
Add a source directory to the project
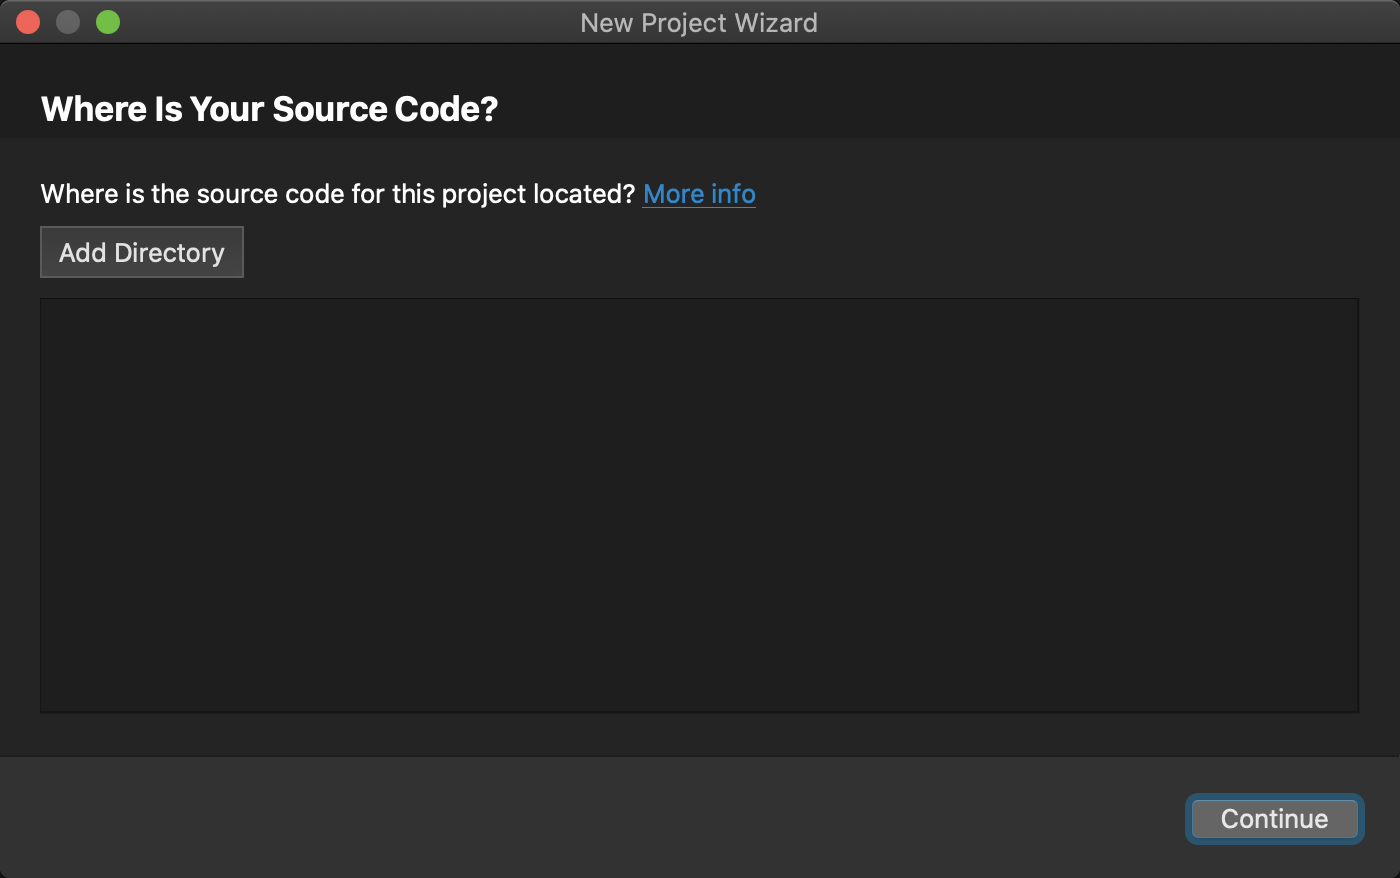[141, 252]
